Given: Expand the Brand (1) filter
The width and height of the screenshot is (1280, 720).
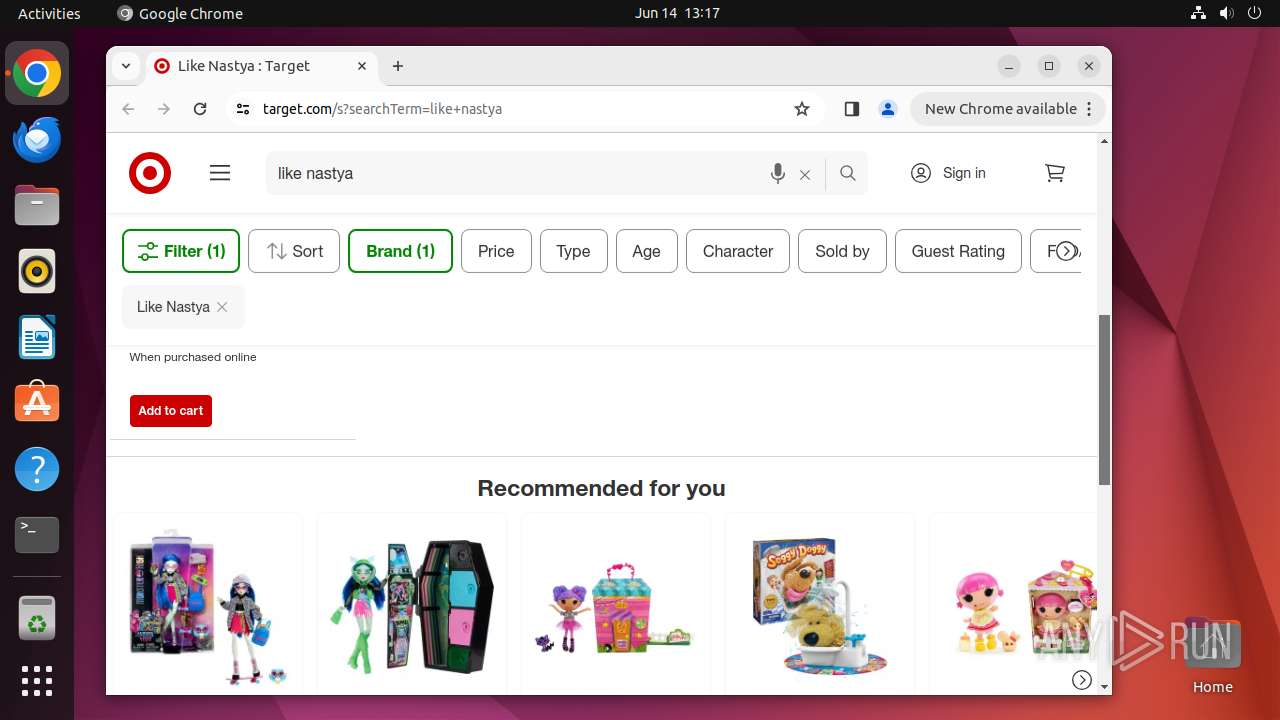Looking at the screenshot, I should [x=400, y=251].
